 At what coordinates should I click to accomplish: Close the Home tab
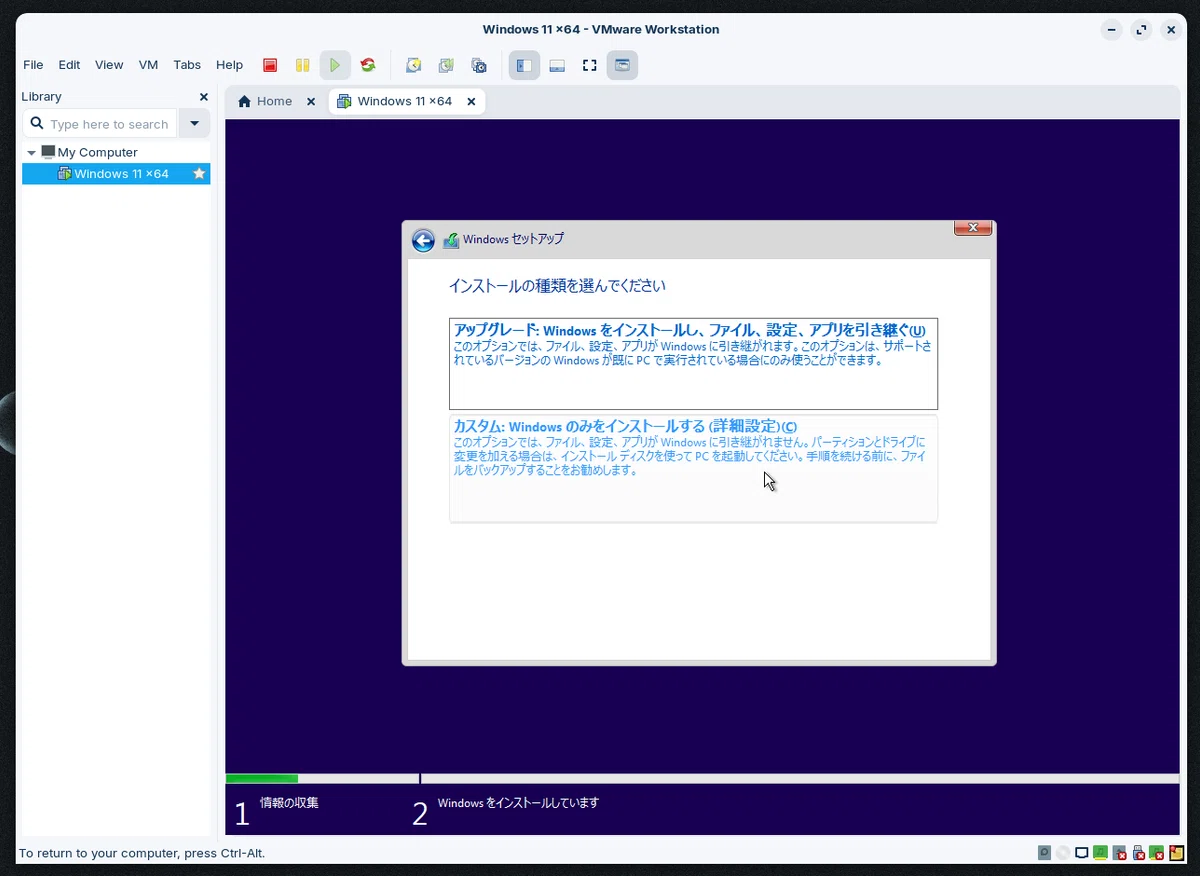[x=311, y=101]
